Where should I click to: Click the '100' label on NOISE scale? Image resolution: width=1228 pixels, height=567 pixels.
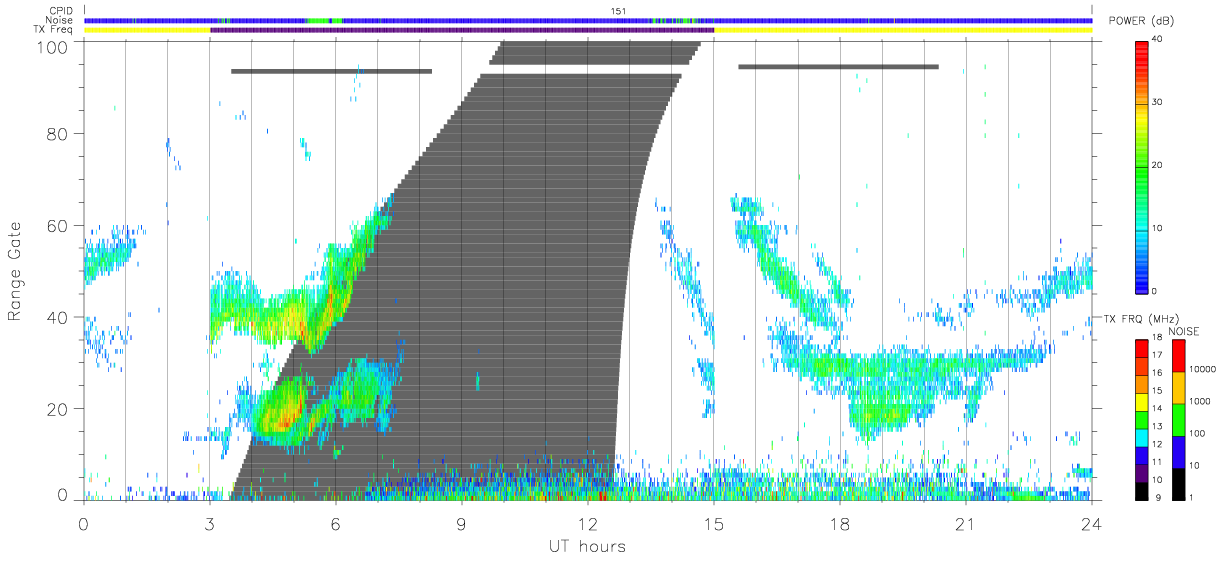pyautogui.click(x=1196, y=433)
